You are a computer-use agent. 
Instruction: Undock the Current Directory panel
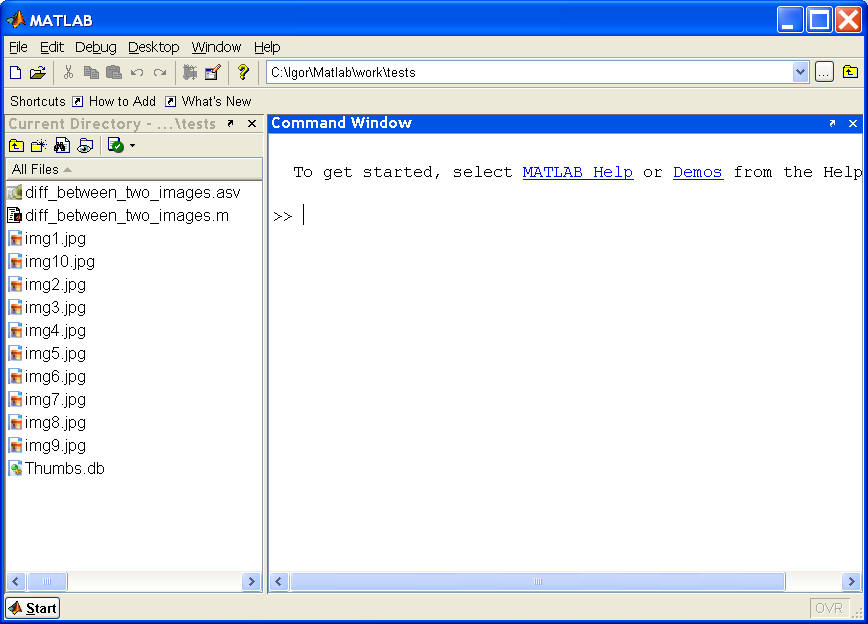(231, 123)
